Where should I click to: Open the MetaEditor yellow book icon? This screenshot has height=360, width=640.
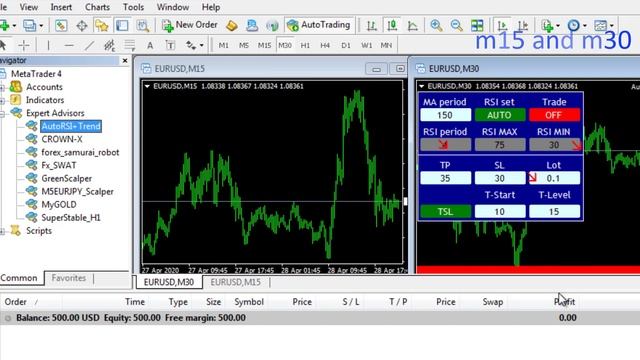click(x=232, y=25)
